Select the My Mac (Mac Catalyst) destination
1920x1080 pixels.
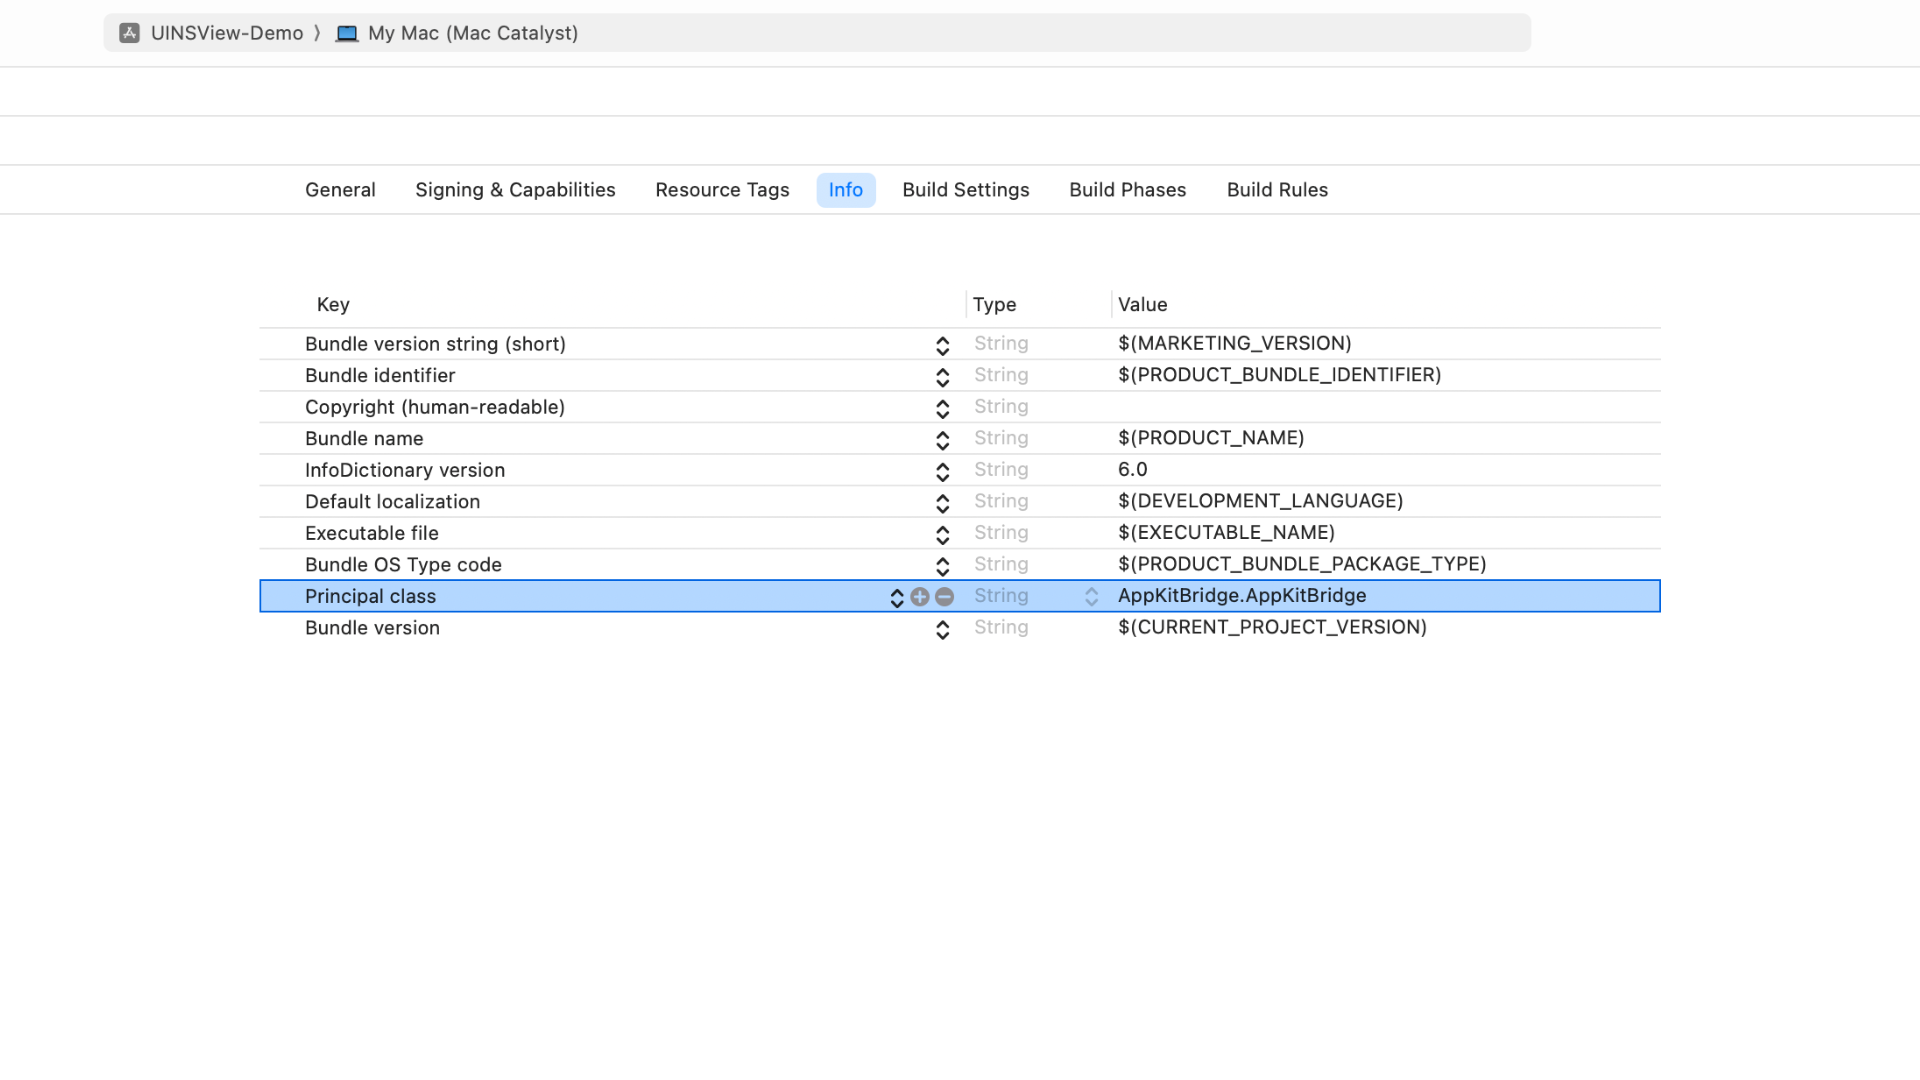pyautogui.click(x=472, y=33)
